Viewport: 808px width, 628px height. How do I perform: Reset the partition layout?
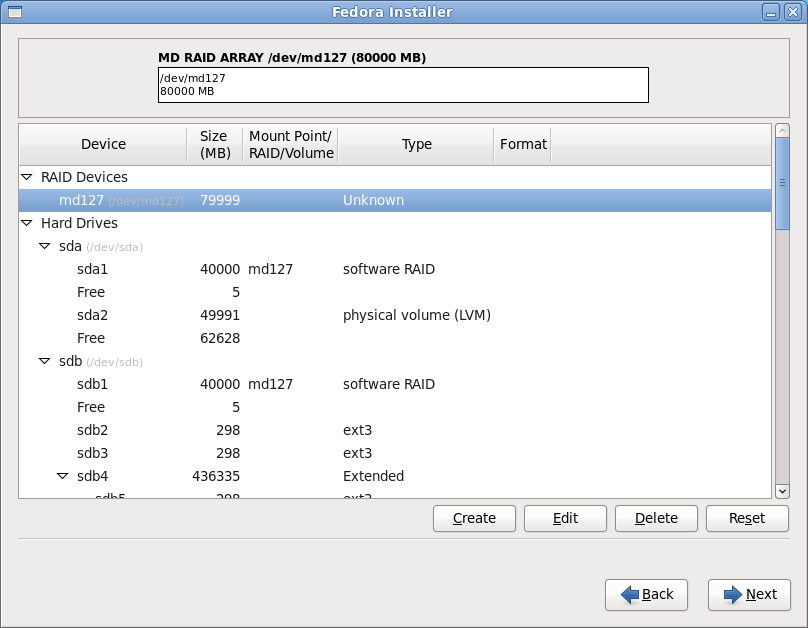pyautogui.click(x=747, y=518)
